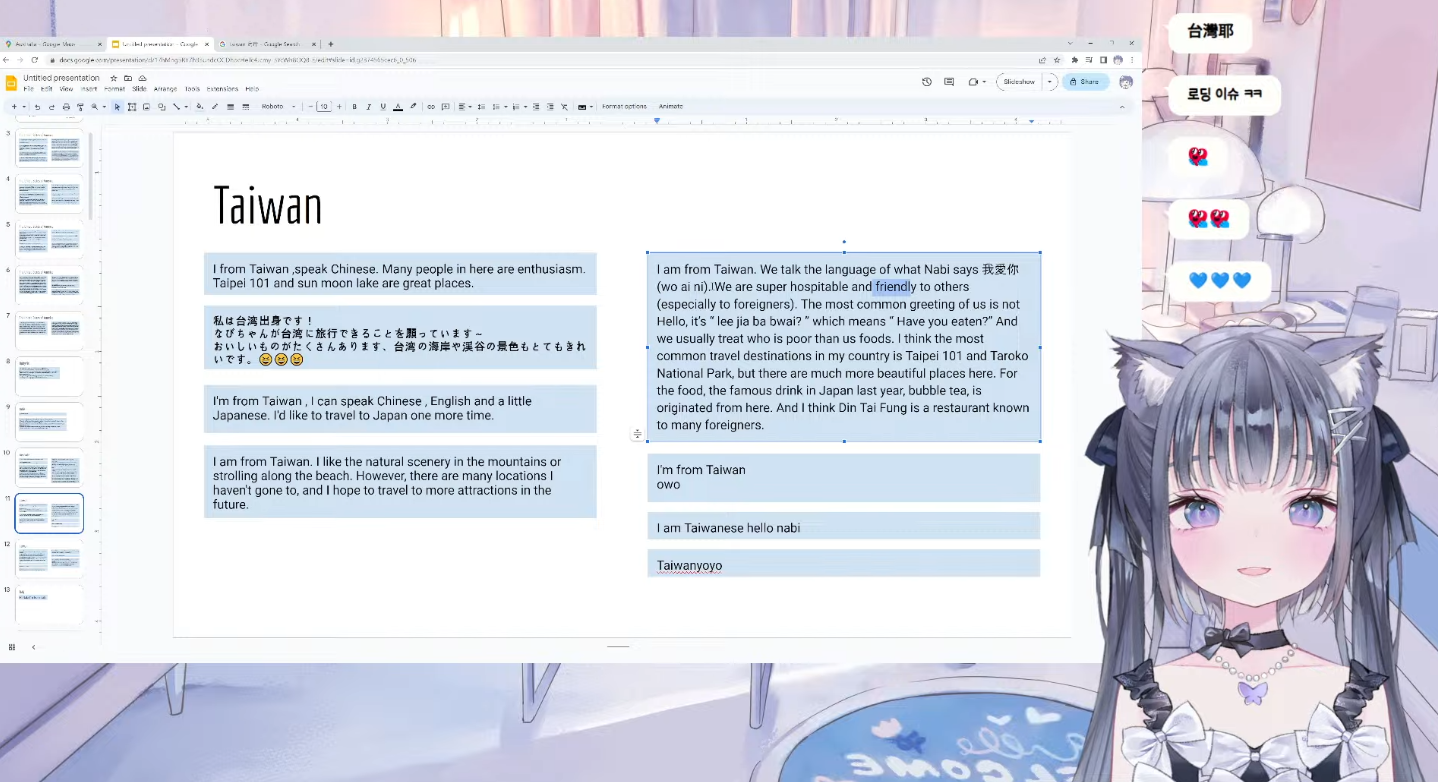Click the increase indent icon

pos(550,106)
